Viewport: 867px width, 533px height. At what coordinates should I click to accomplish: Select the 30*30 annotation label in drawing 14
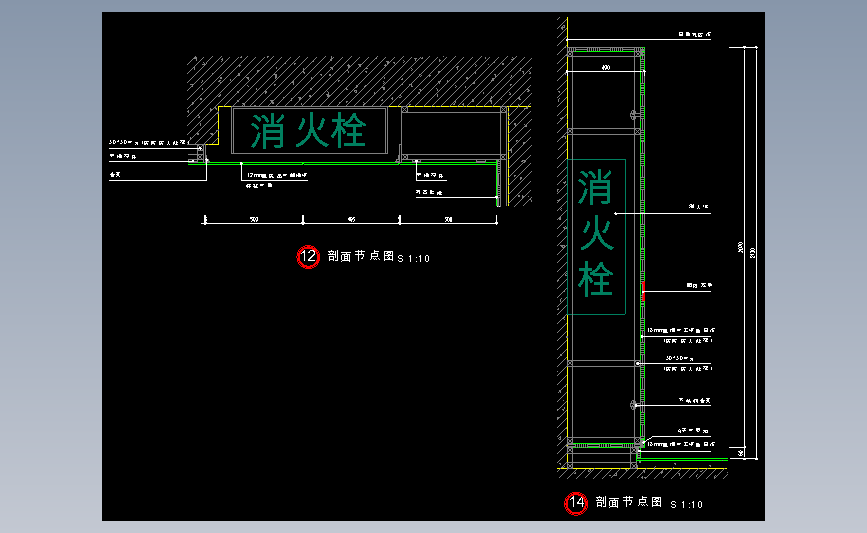pyautogui.click(x=680, y=358)
